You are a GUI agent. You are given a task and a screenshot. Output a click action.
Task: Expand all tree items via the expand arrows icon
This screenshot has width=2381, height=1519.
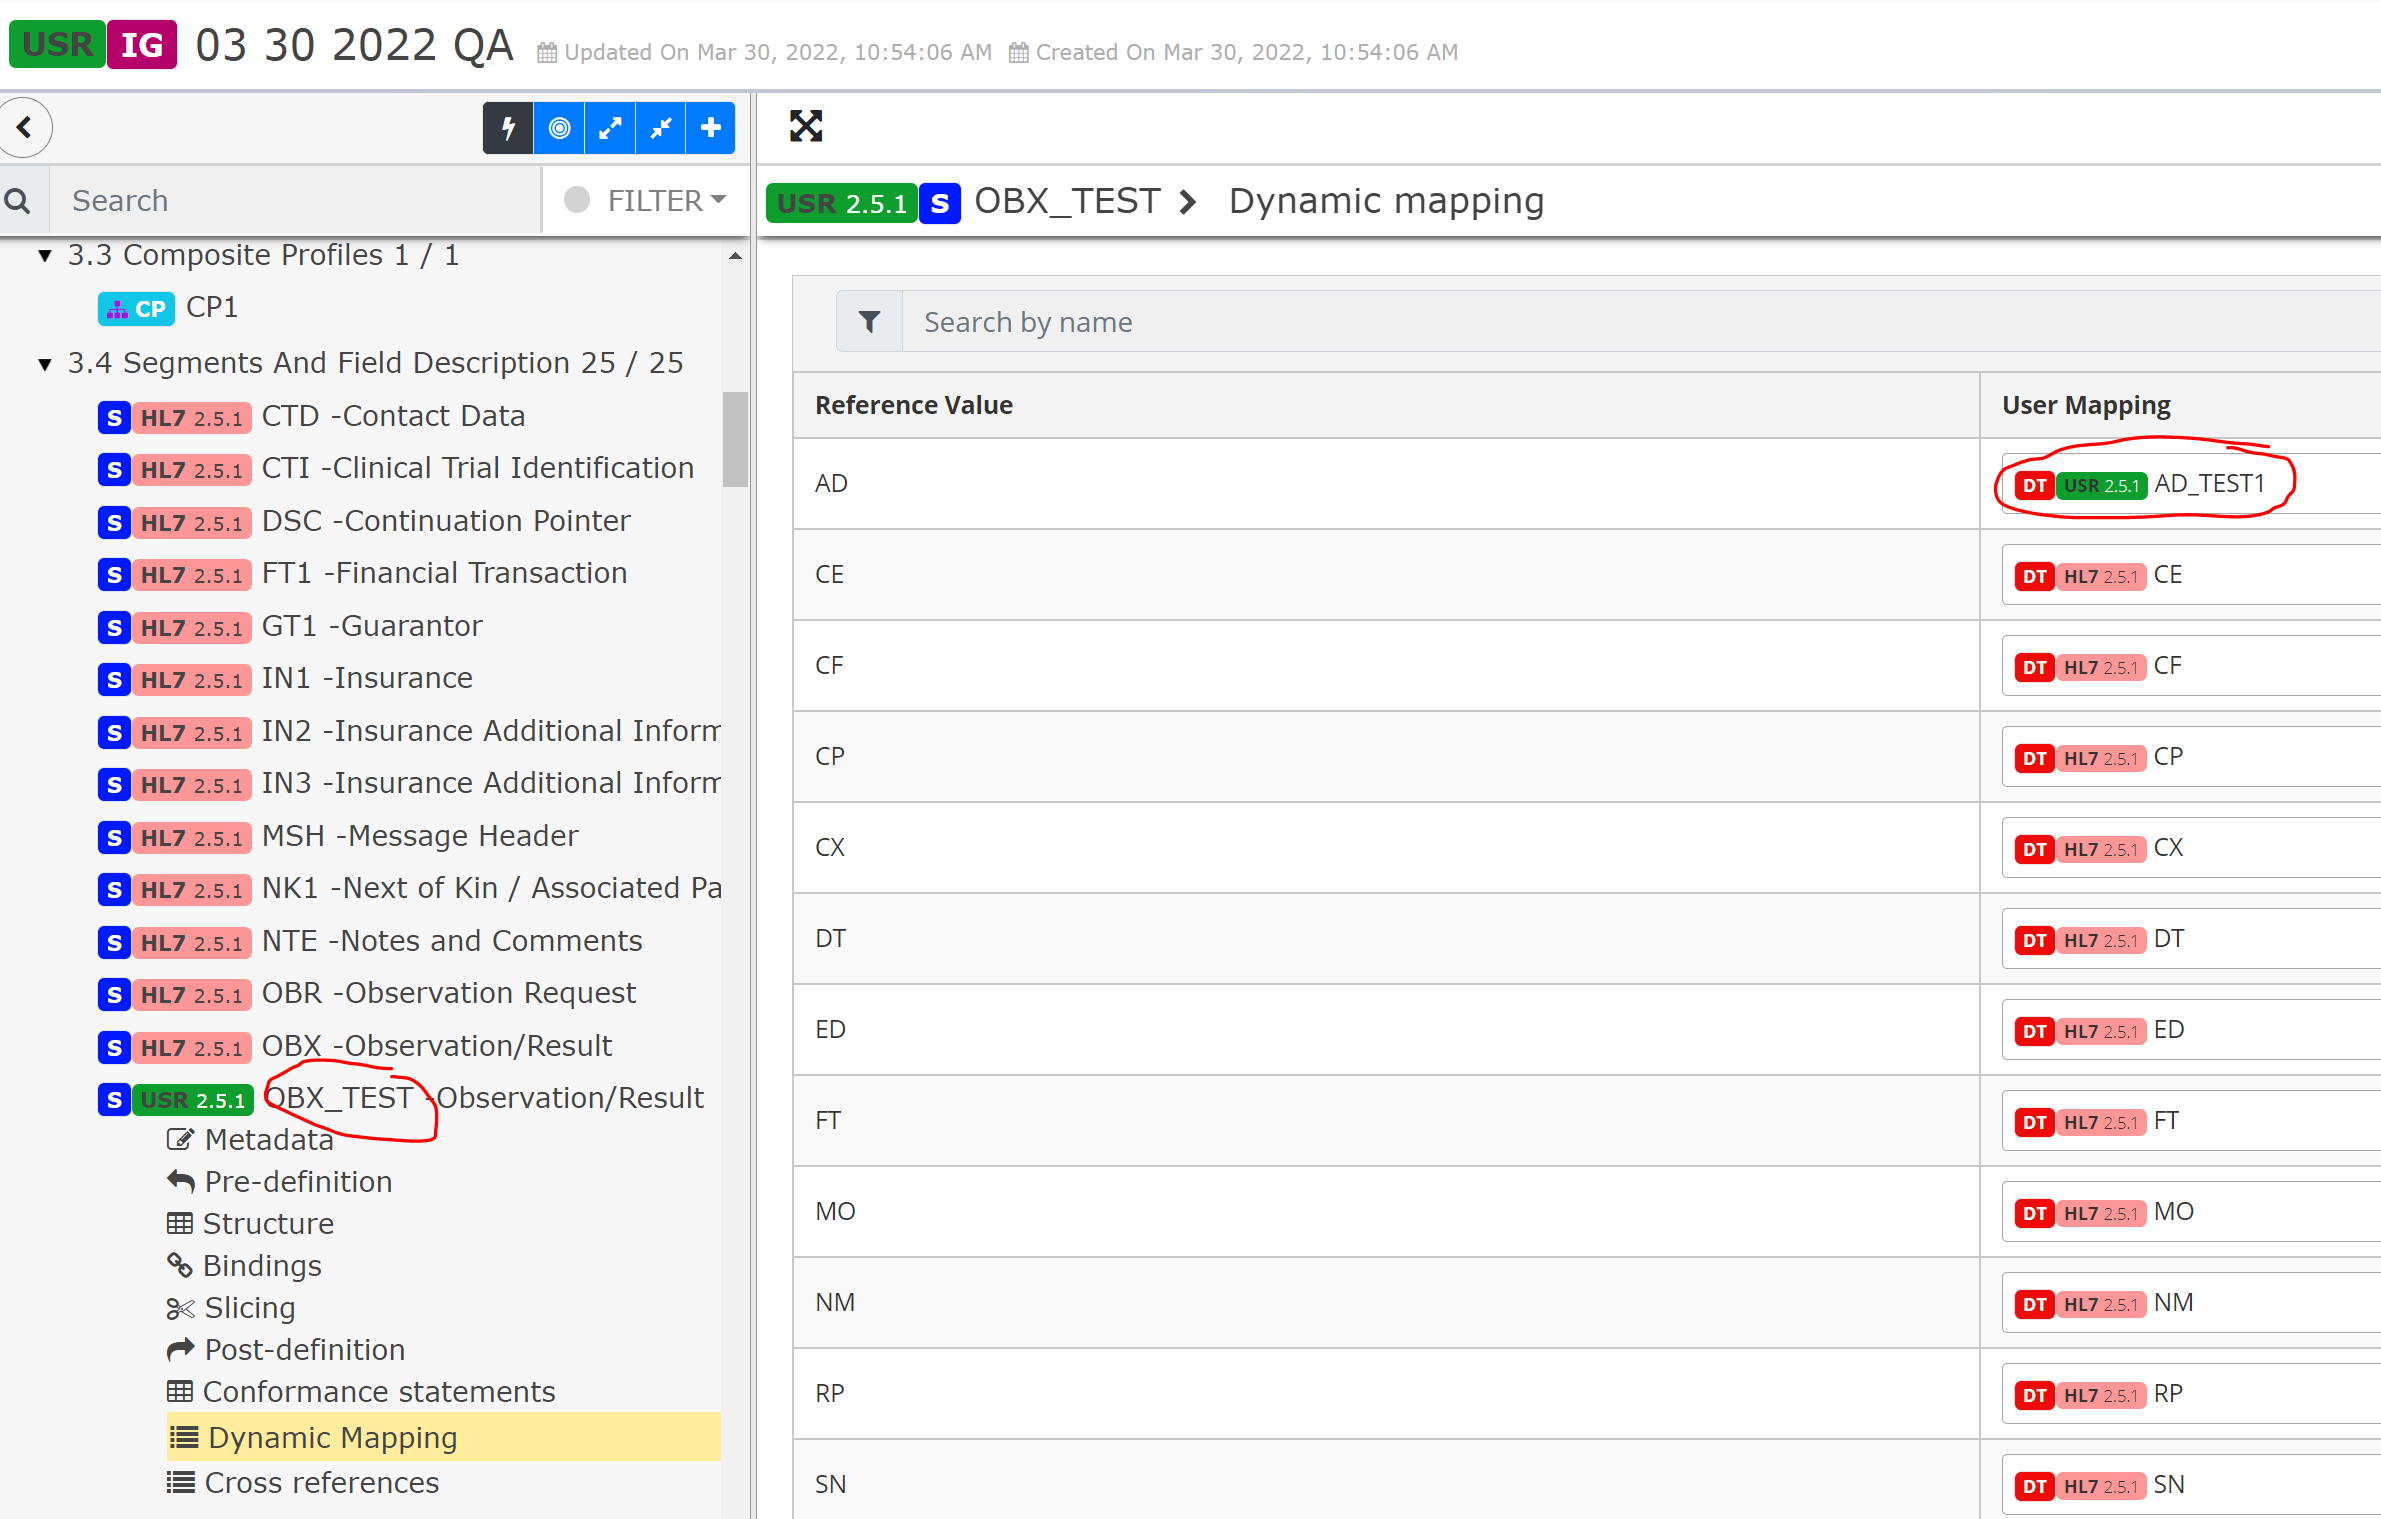(610, 128)
